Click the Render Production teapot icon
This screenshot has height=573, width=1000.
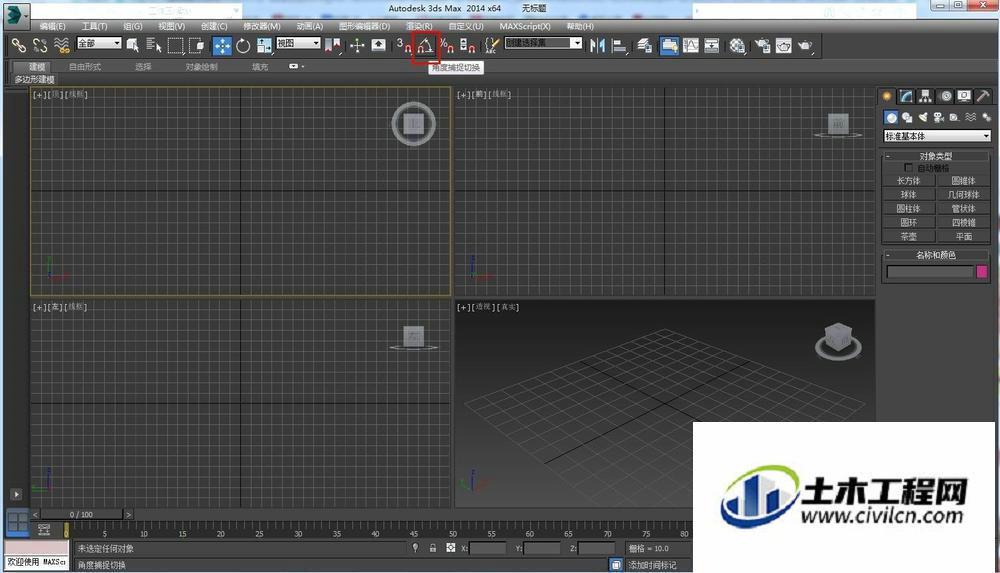pyautogui.click(x=805, y=45)
